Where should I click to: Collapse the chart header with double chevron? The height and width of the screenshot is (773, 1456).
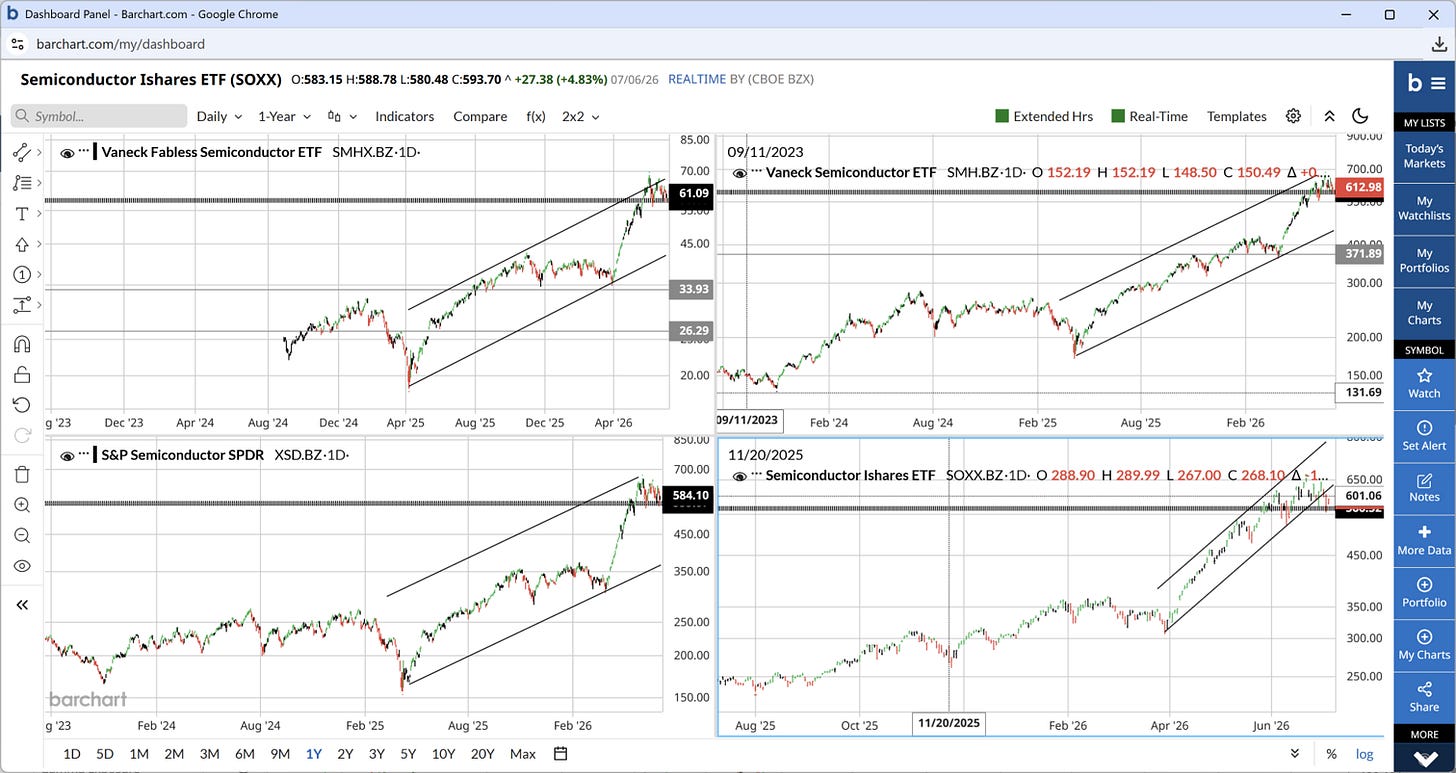tap(1329, 116)
